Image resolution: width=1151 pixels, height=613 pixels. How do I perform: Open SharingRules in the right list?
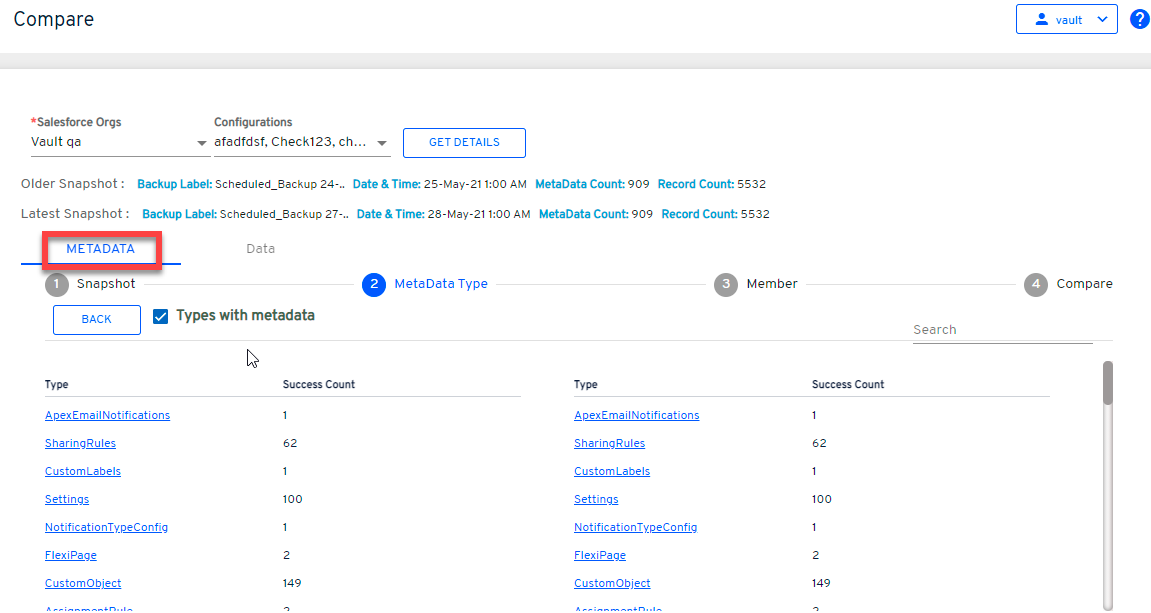point(609,443)
